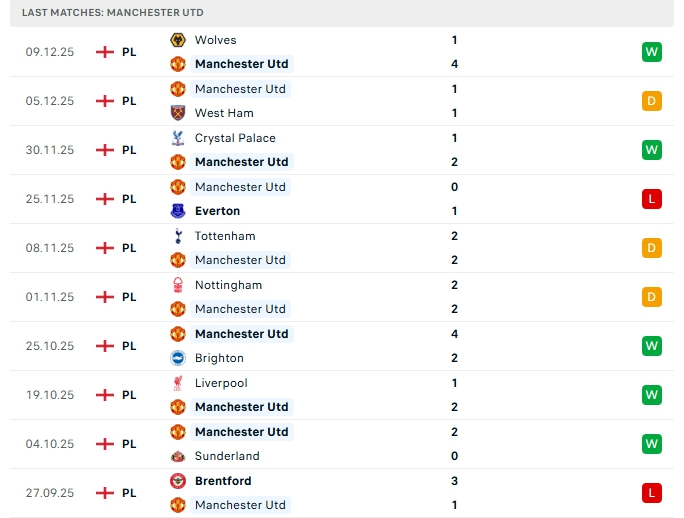Click the Tottenham cockerel crest
The height and width of the screenshot is (518, 684).
click(178, 236)
